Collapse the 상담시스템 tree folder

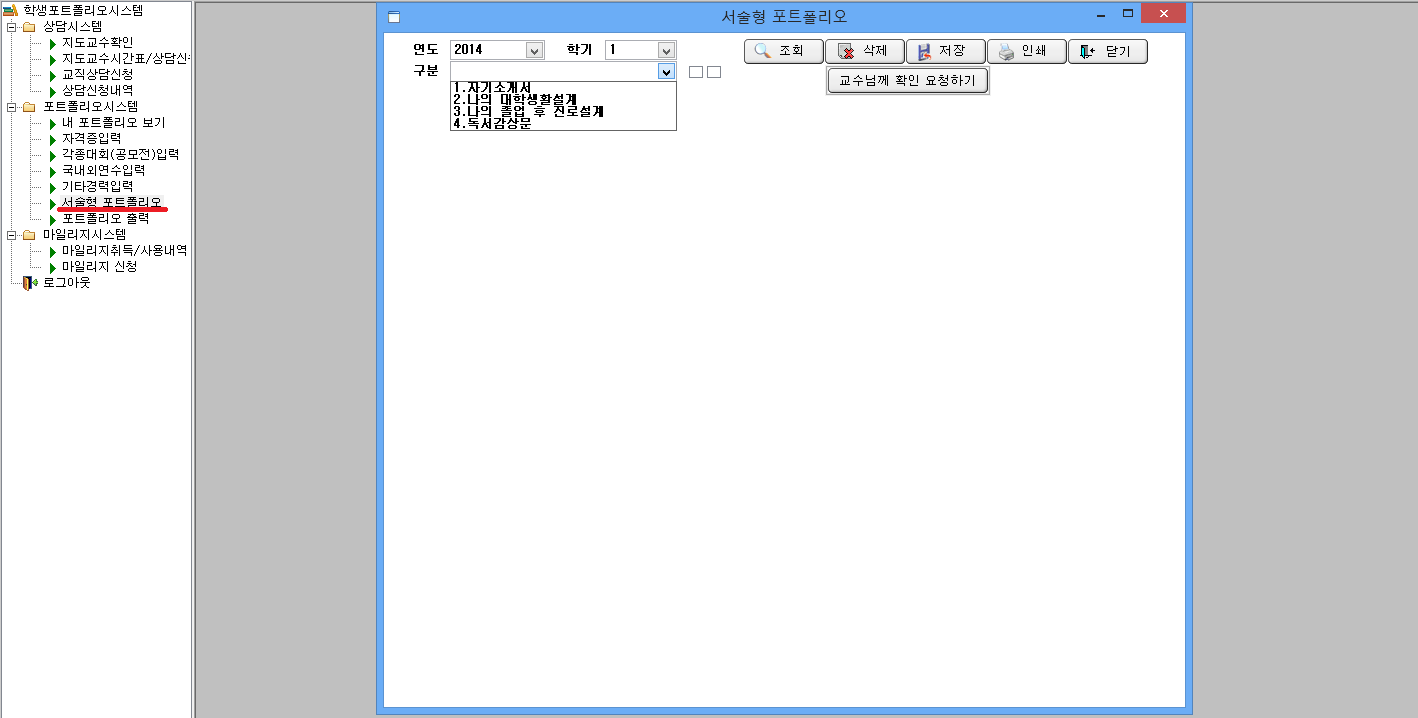11,27
